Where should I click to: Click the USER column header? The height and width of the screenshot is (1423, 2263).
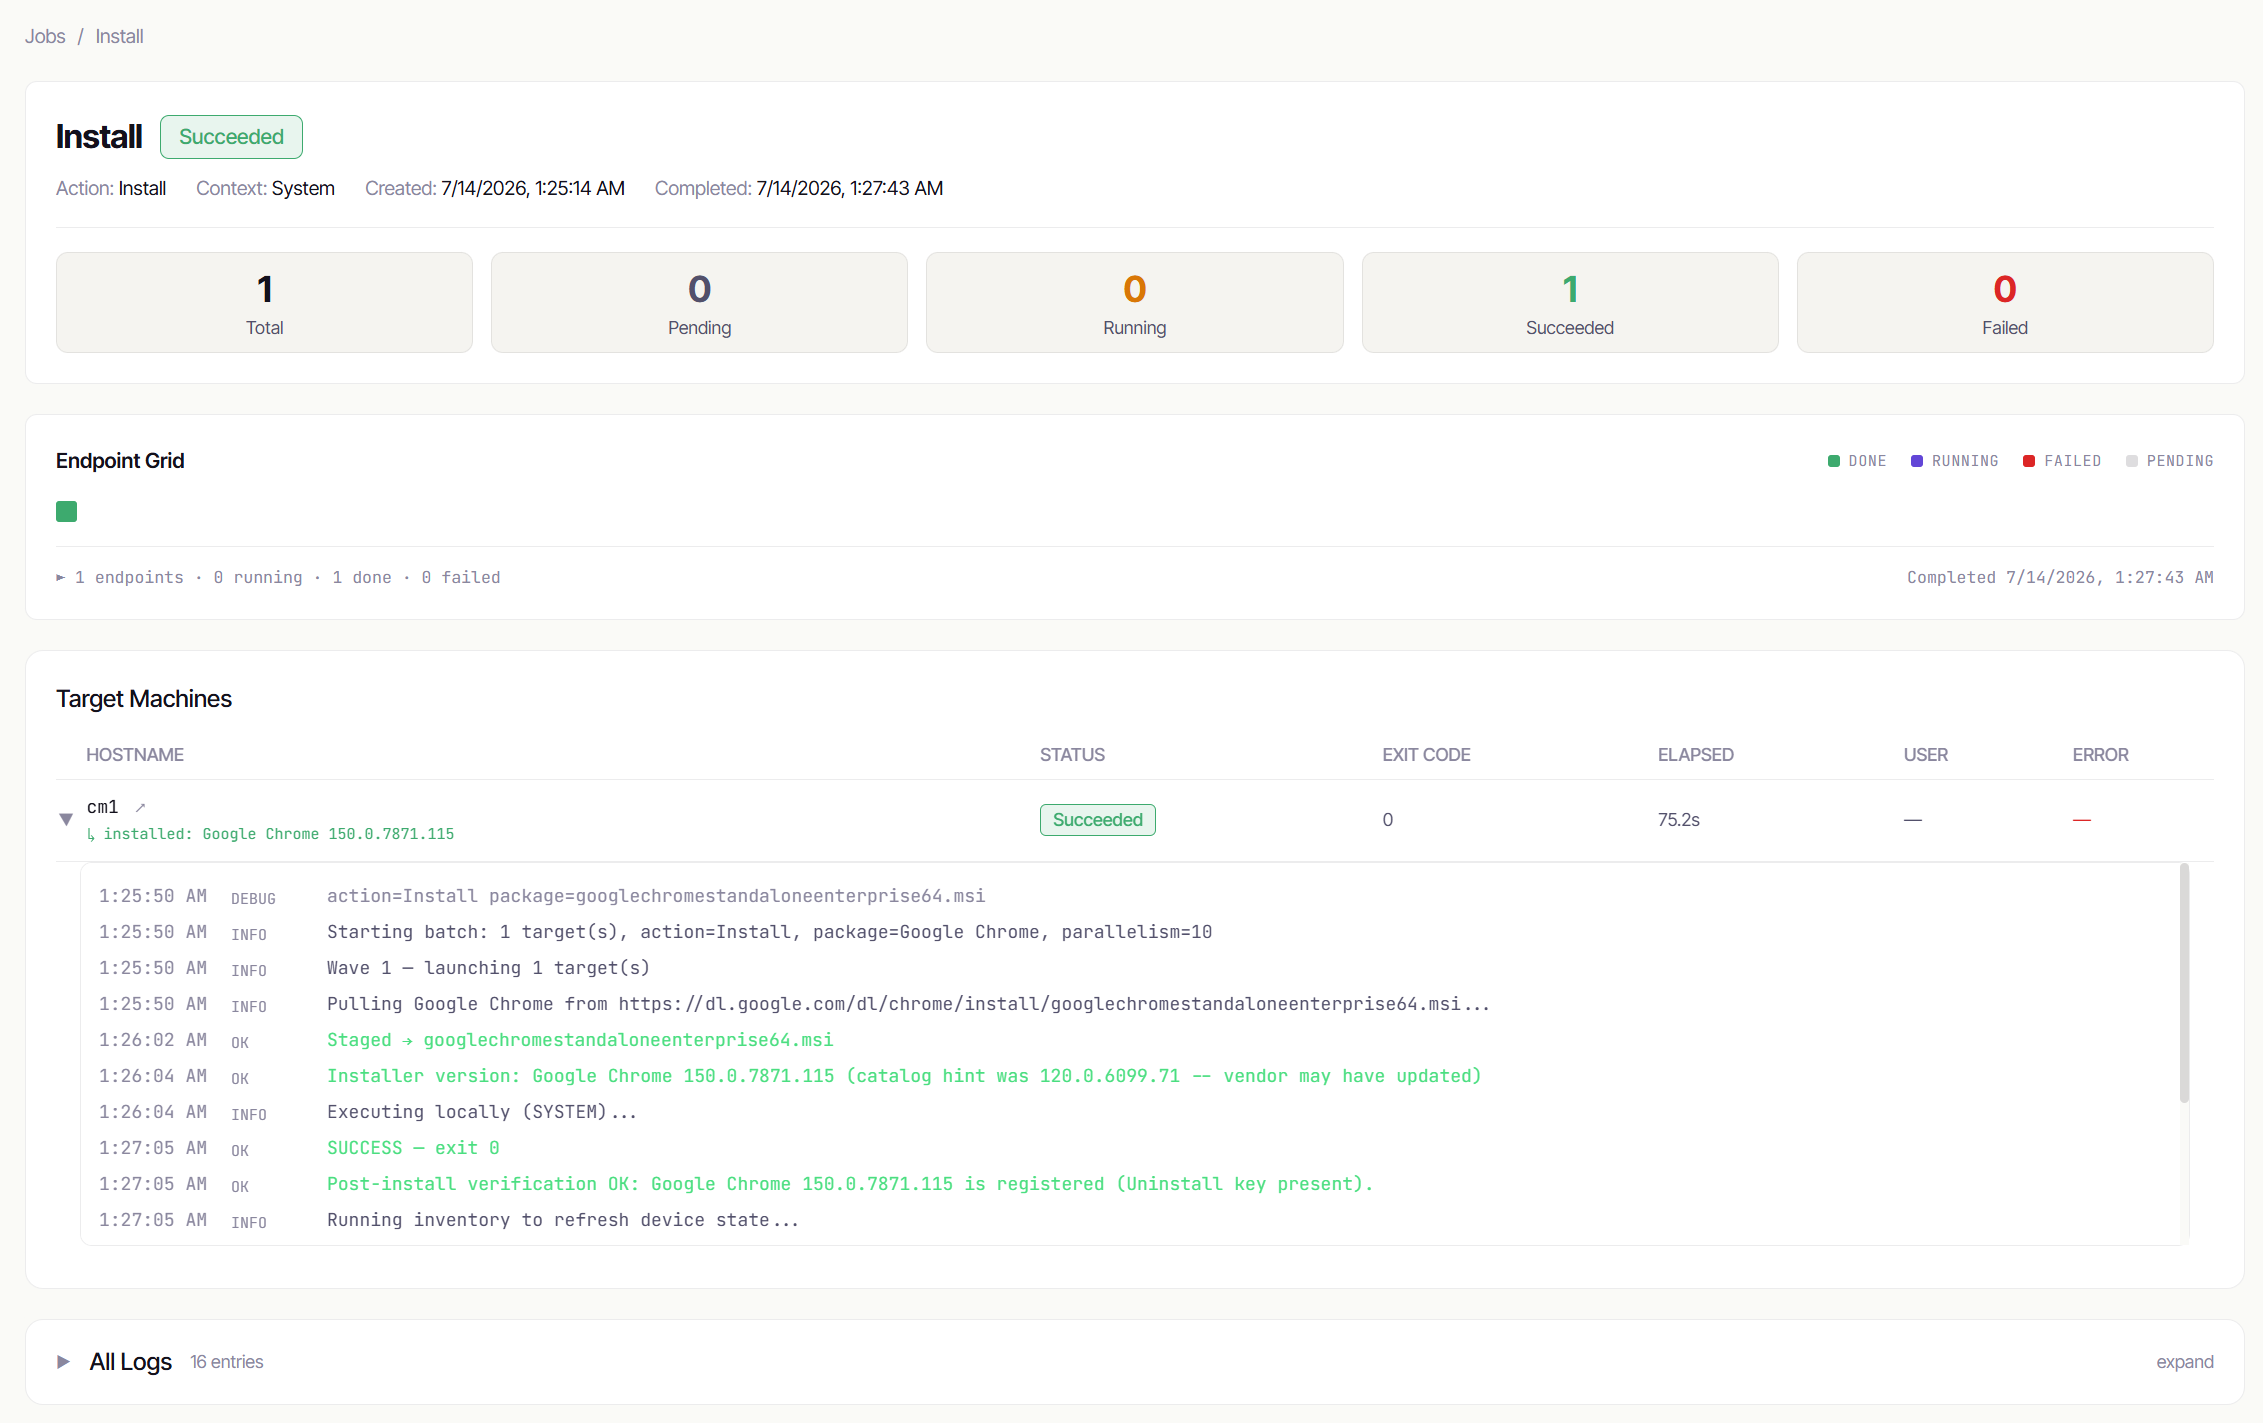tap(1925, 755)
